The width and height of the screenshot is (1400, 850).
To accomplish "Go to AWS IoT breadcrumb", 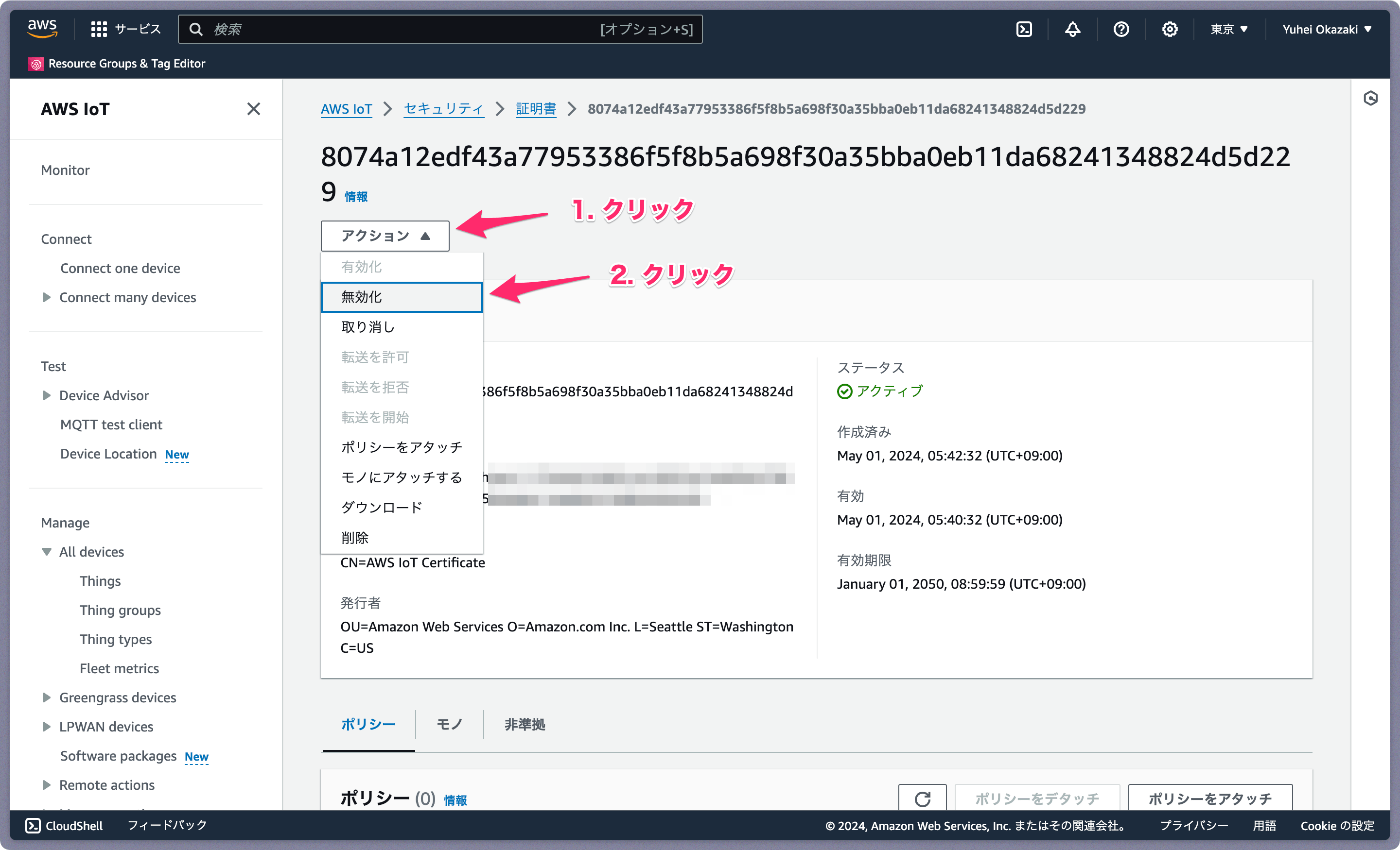I will click(x=346, y=109).
